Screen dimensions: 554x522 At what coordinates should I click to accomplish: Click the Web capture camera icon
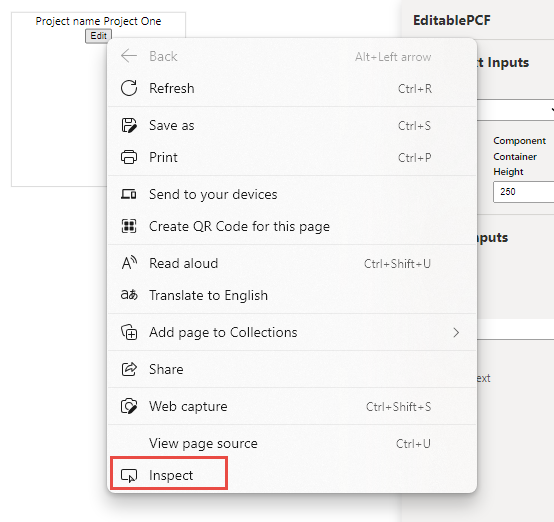[x=129, y=406]
